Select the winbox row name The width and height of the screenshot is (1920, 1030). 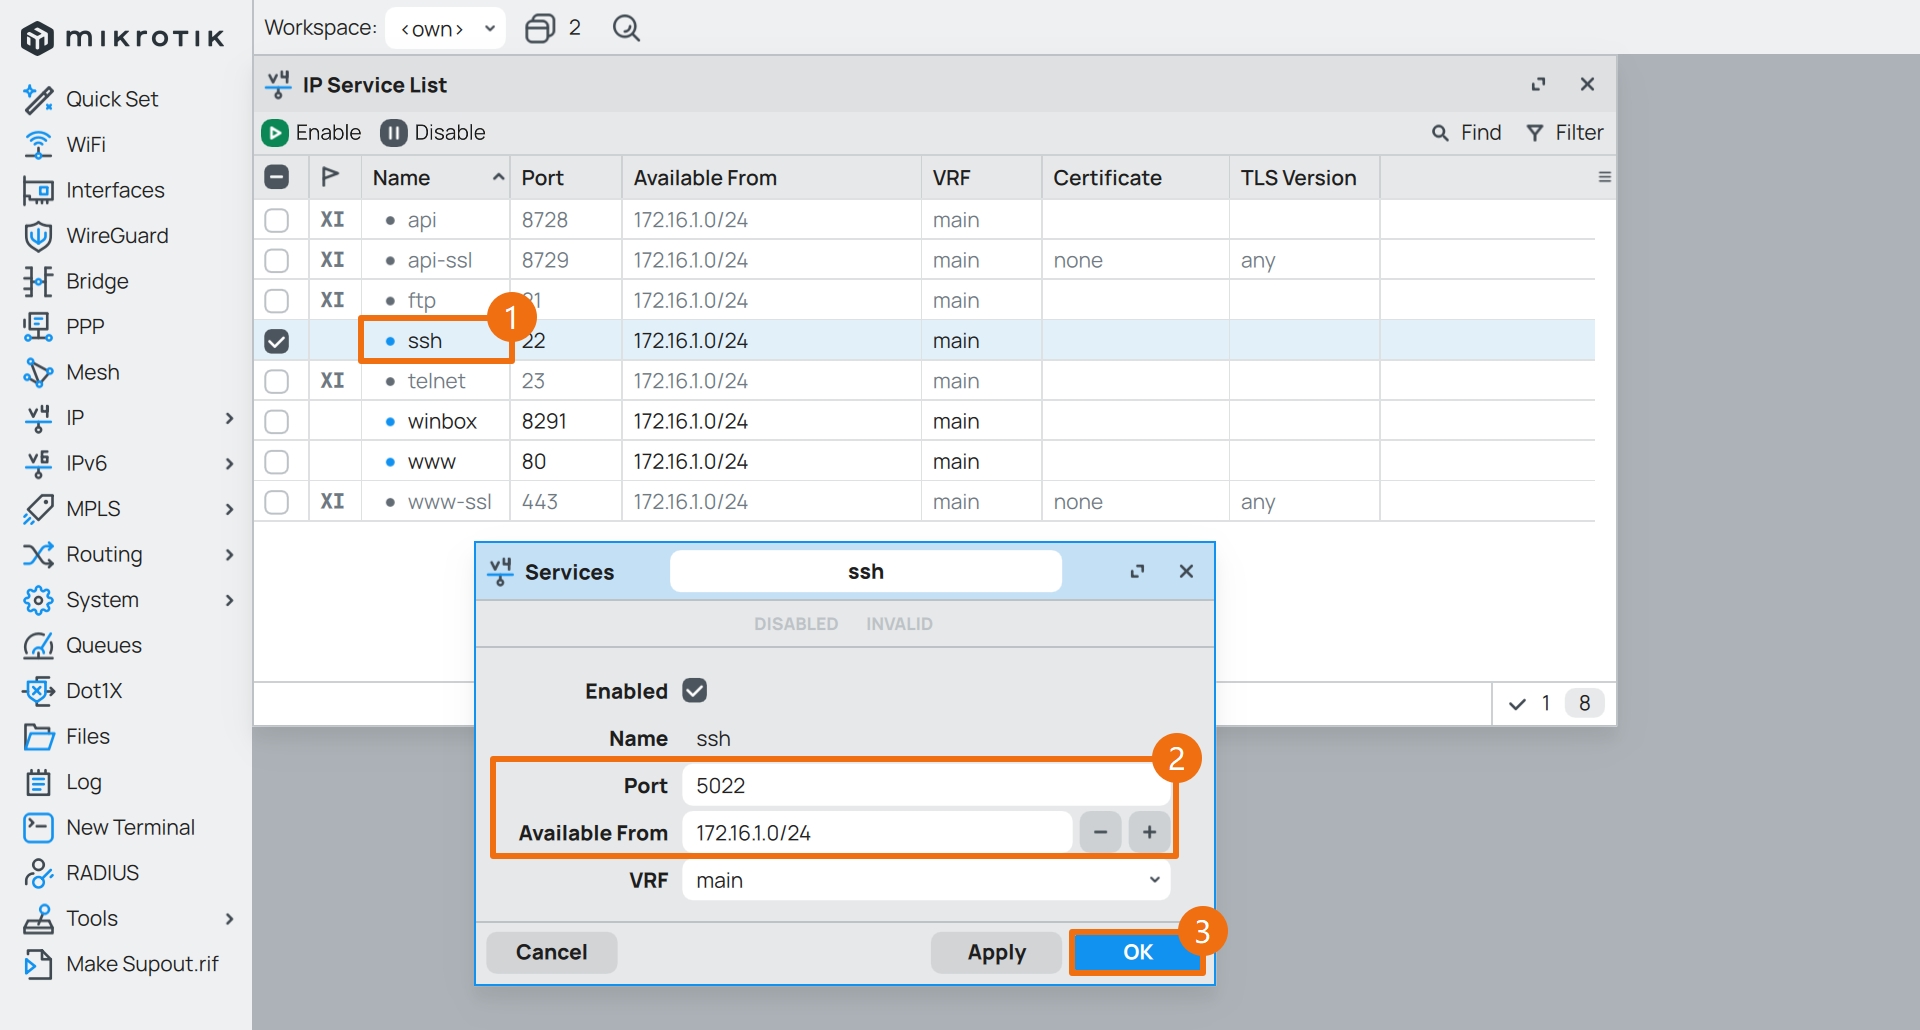coord(442,421)
